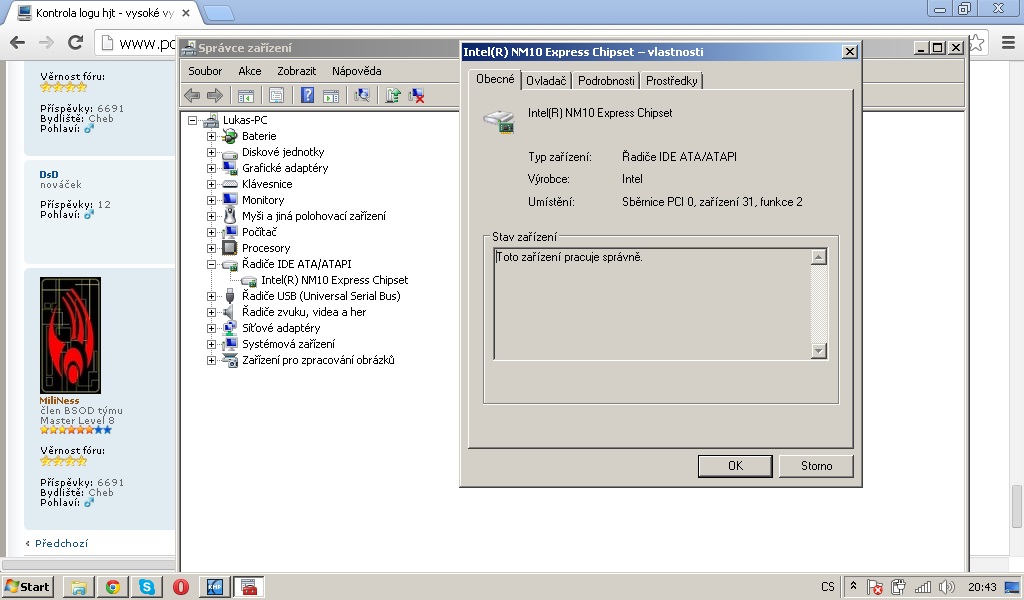
Task: Go back in the Chrome browser
Action: 18,42
